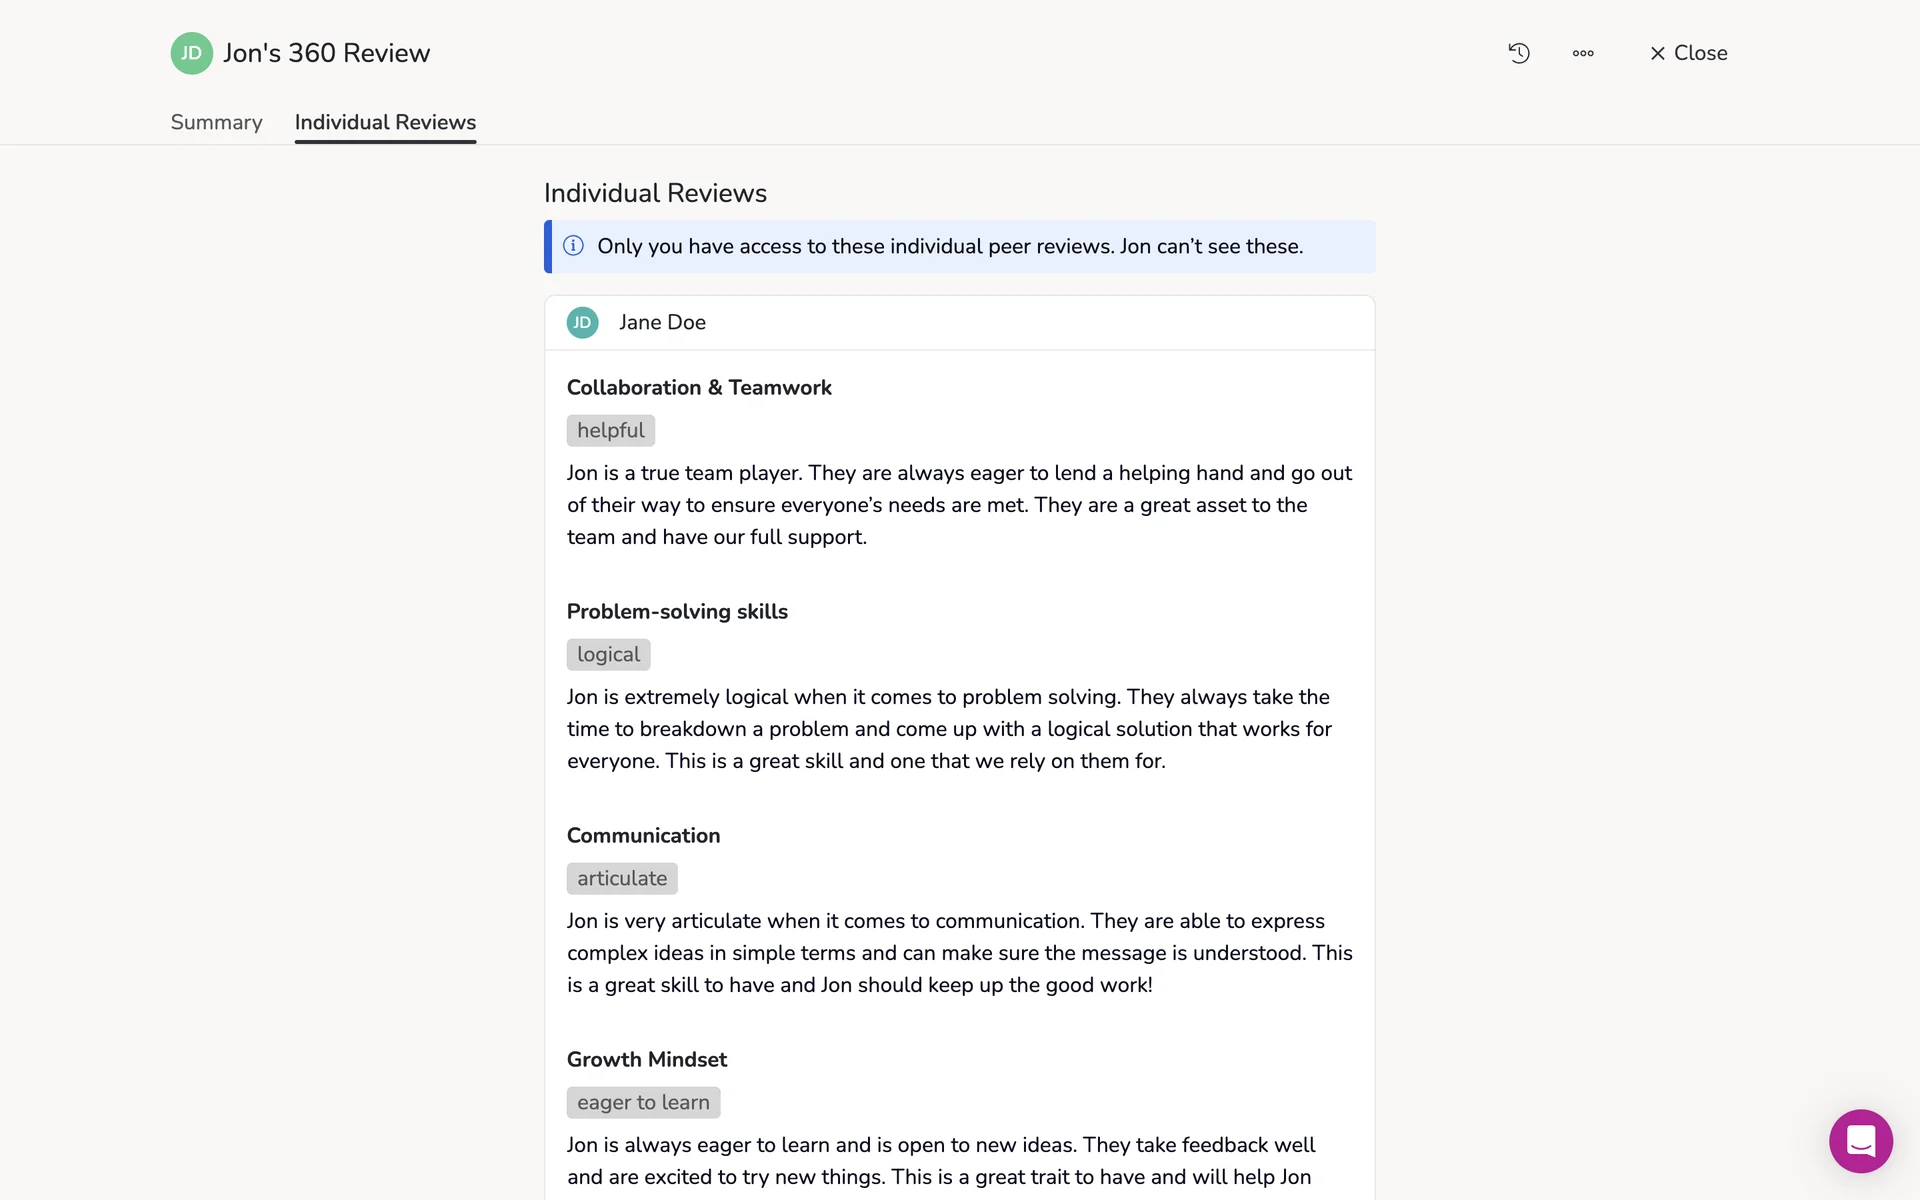Click the Communication section heading

click(643, 835)
